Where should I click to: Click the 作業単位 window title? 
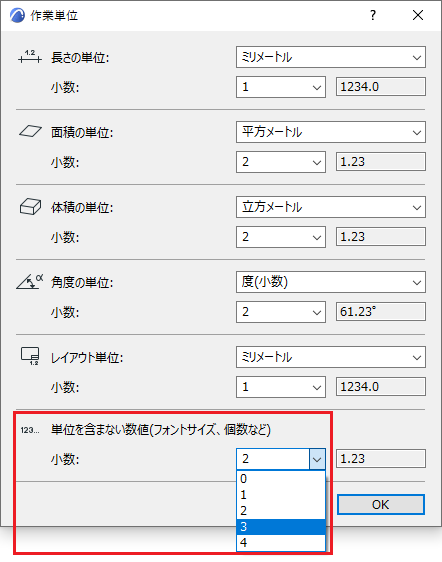tap(54, 15)
